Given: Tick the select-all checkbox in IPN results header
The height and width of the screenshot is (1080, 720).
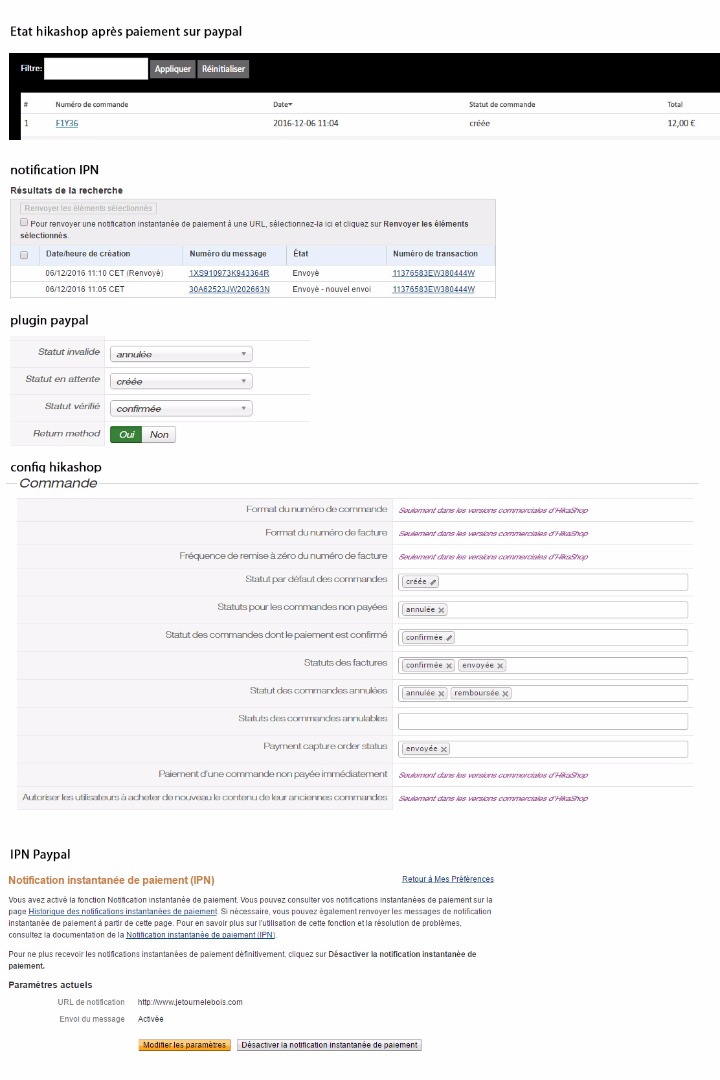Looking at the screenshot, I should pos(24,254).
